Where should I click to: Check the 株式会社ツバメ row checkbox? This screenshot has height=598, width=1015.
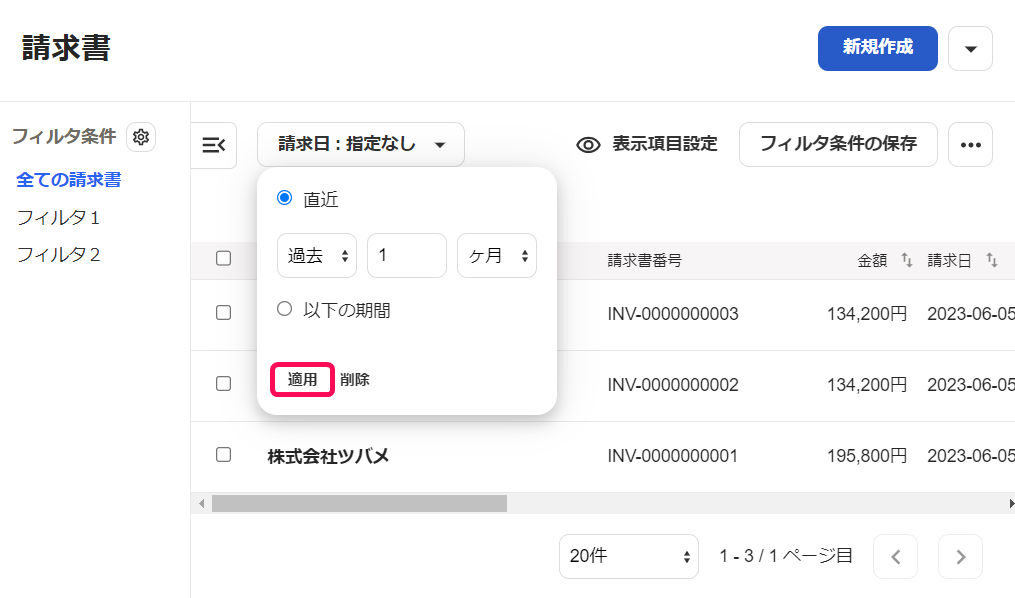tap(223, 454)
